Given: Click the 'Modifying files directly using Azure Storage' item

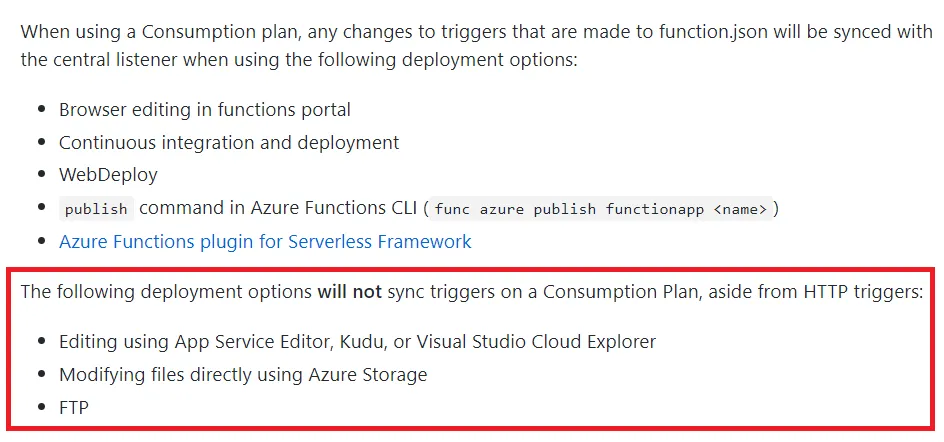Looking at the screenshot, I should (243, 375).
